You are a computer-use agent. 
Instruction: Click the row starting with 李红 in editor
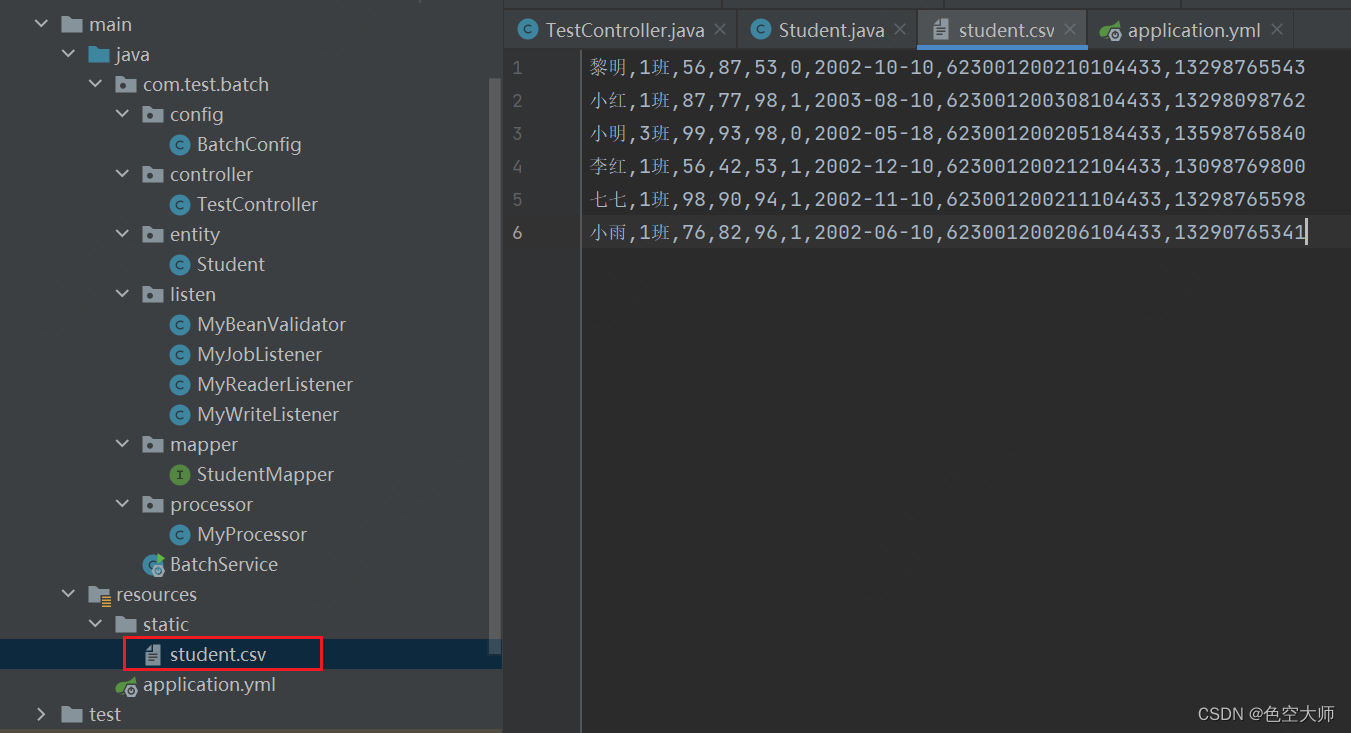948,166
